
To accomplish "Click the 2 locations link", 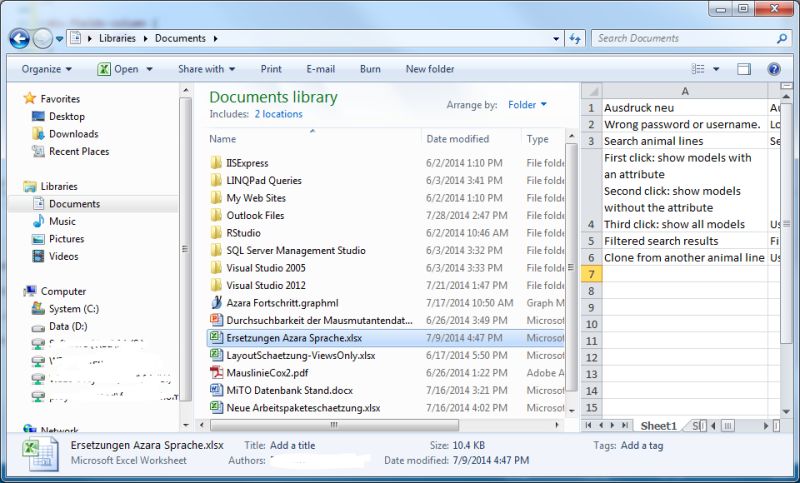I will pyautogui.click(x=279, y=114).
